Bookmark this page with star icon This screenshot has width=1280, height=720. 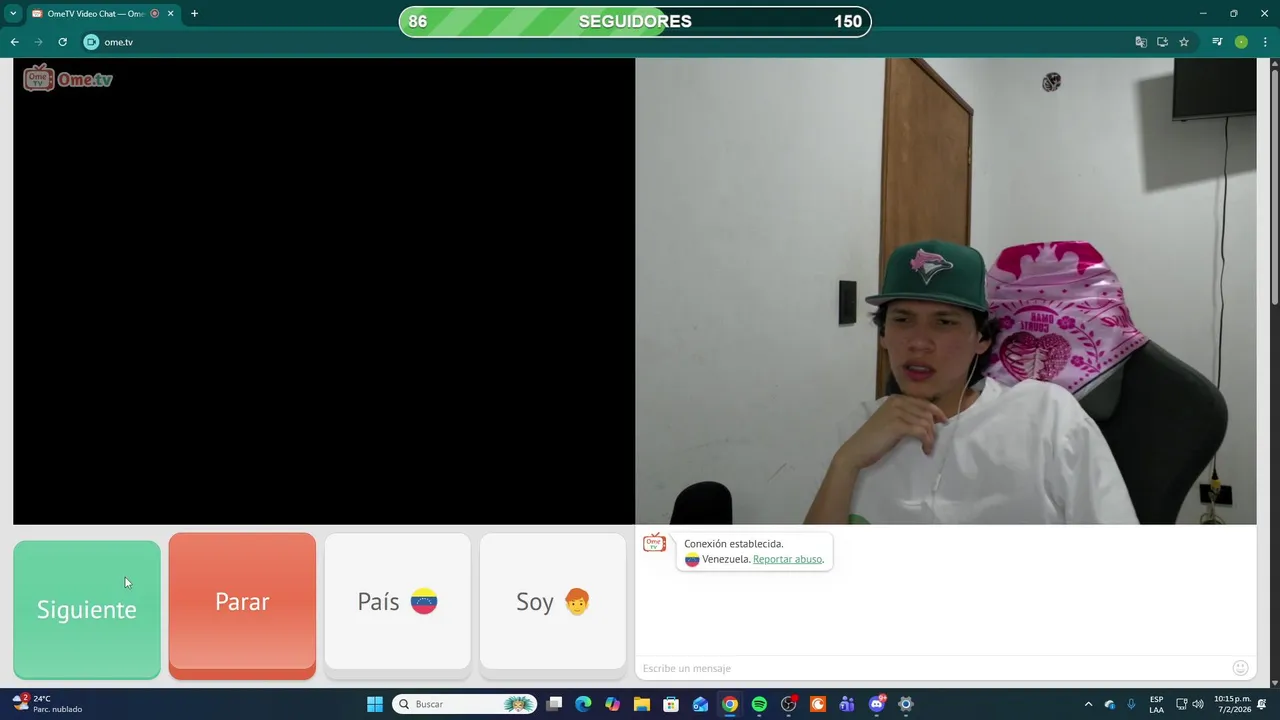coord(1184,42)
